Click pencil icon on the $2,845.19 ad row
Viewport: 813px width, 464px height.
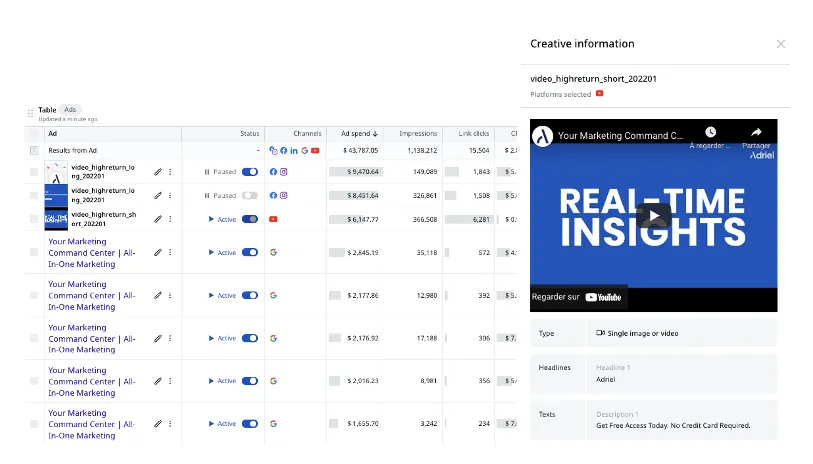coord(158,252)
